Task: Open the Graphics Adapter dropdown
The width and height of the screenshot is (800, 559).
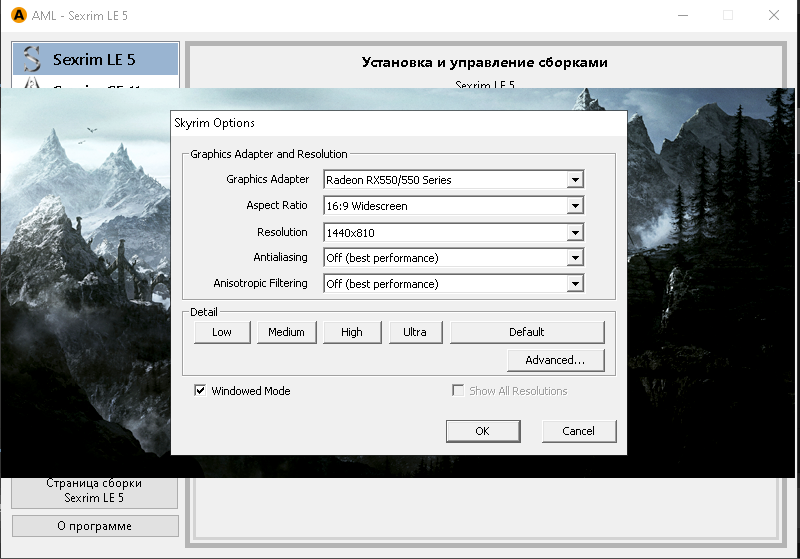Action: pyautogui.click(x=574, y=180)
